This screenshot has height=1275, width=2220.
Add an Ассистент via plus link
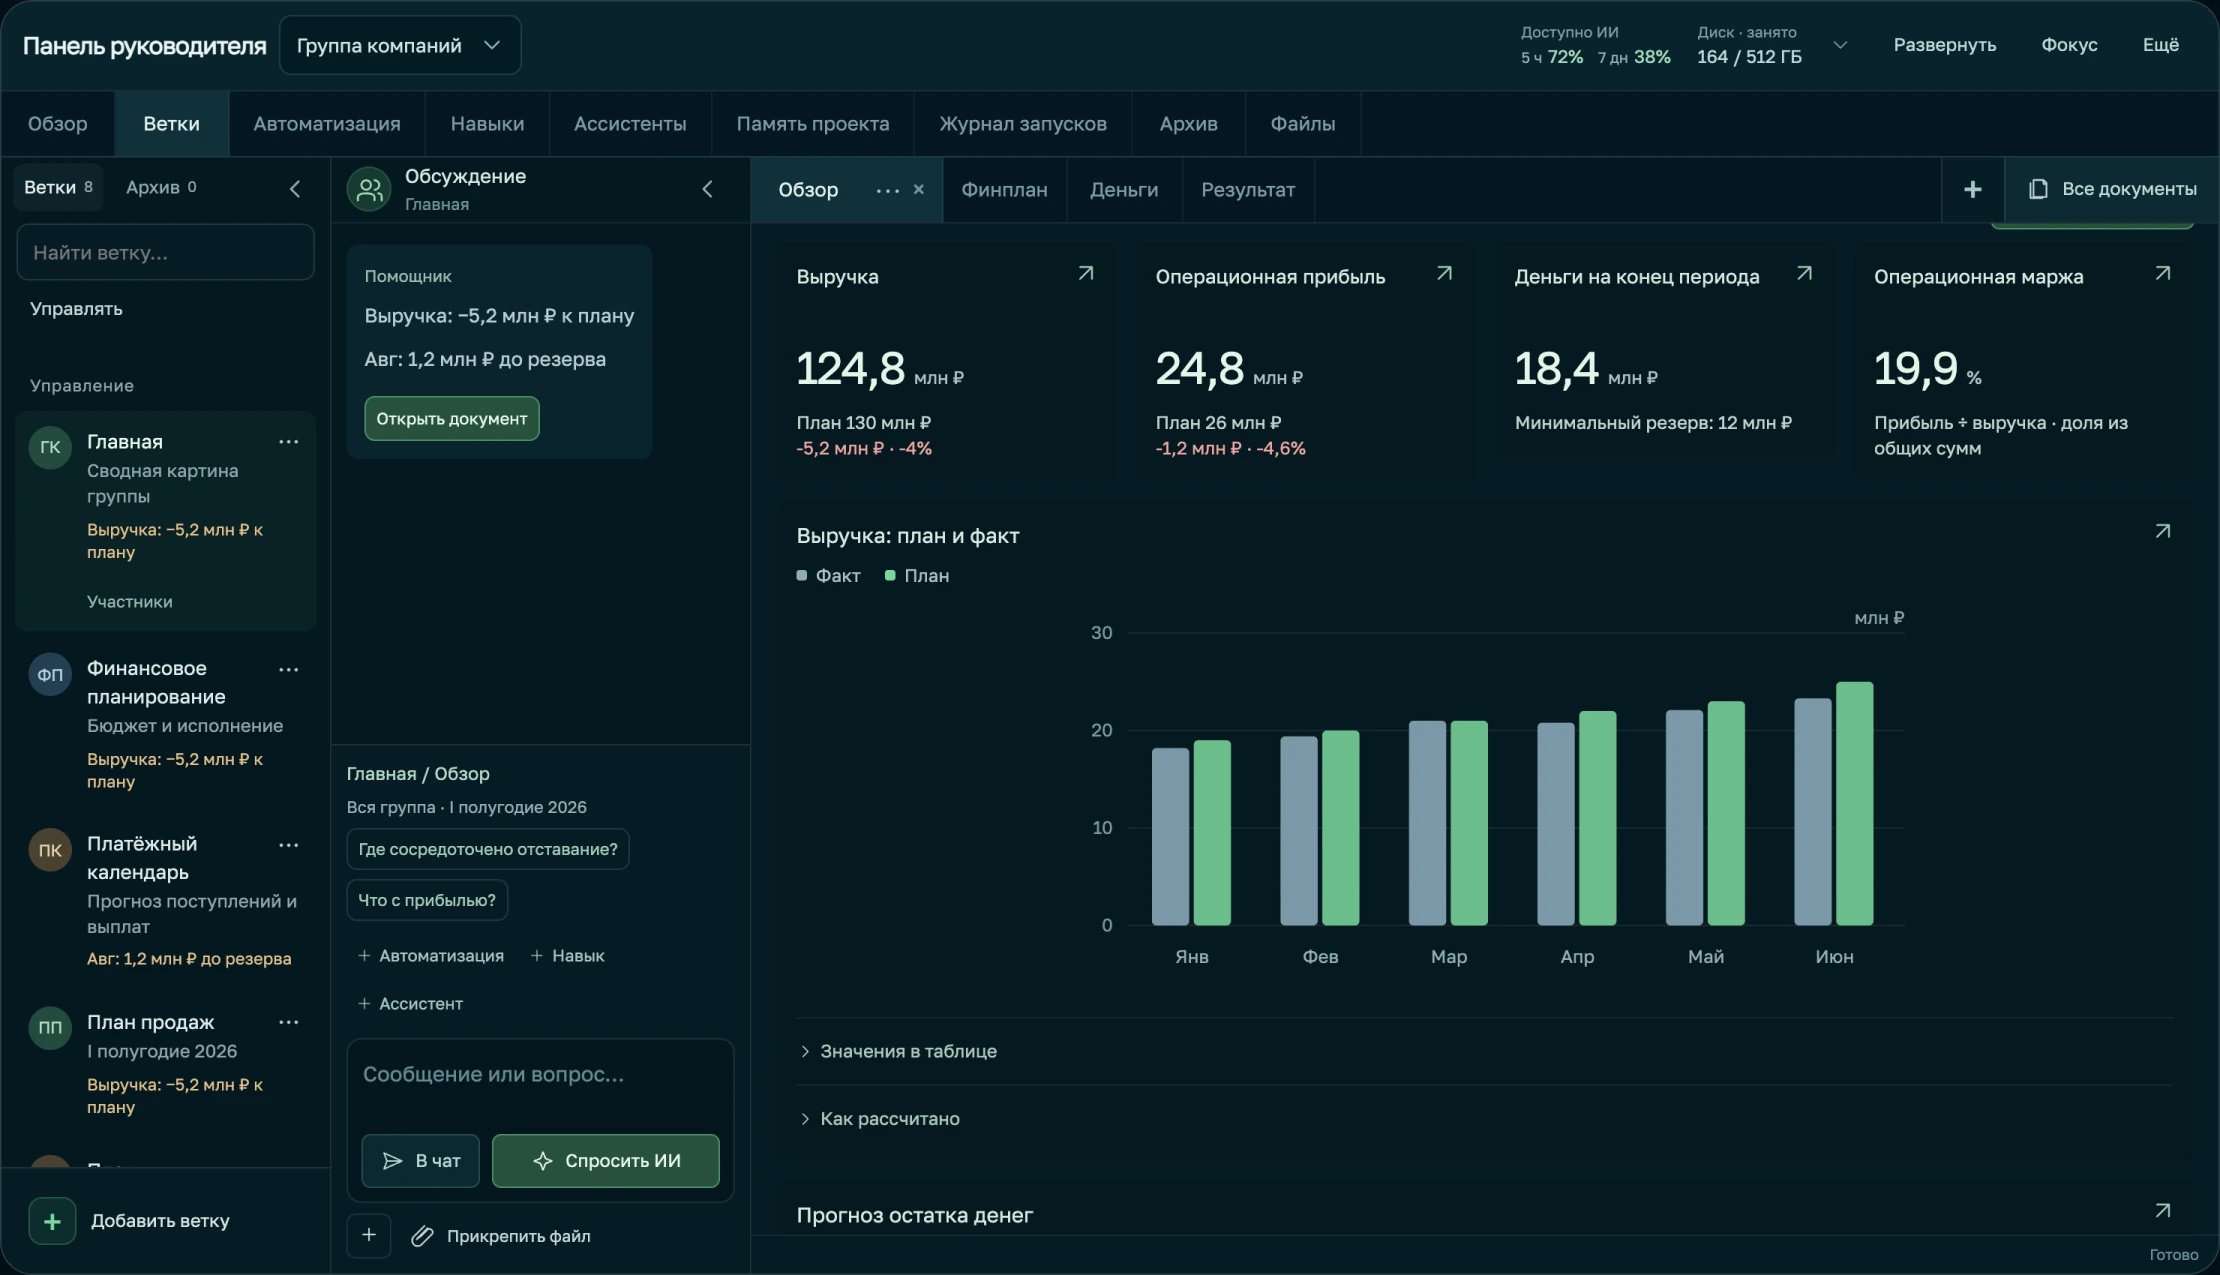[411, 1004]
